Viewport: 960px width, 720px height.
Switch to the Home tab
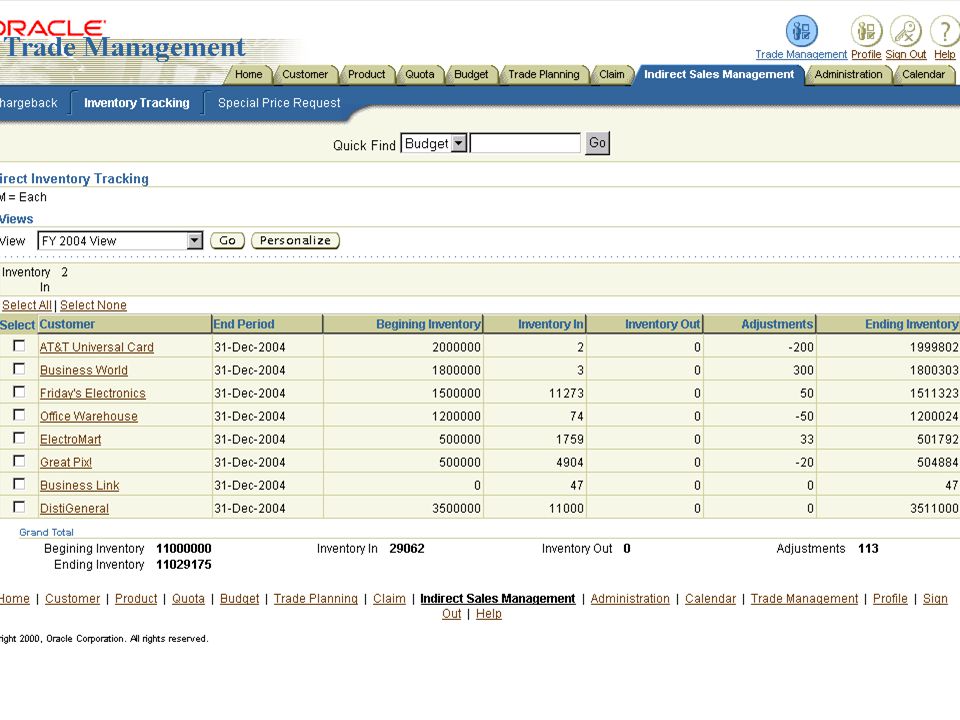coord(248,75)
